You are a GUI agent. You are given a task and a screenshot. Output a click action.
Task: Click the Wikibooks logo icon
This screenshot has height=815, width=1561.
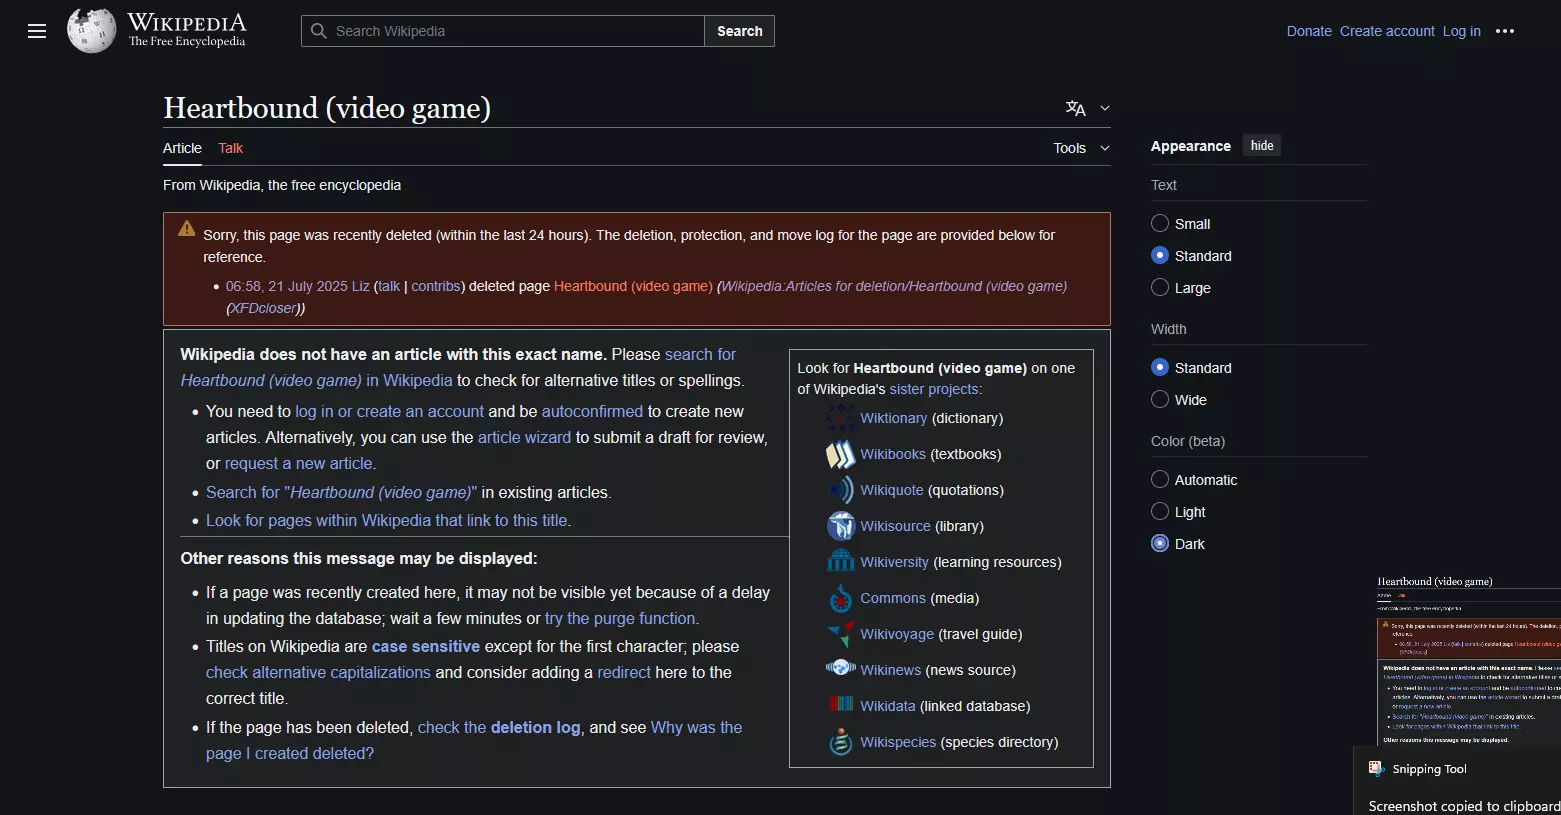pos(841,454)
